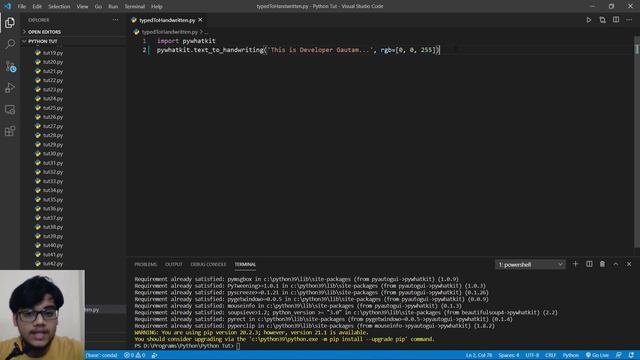
Task: Click the editor vertical scrollbar
Action: (637, 141)
